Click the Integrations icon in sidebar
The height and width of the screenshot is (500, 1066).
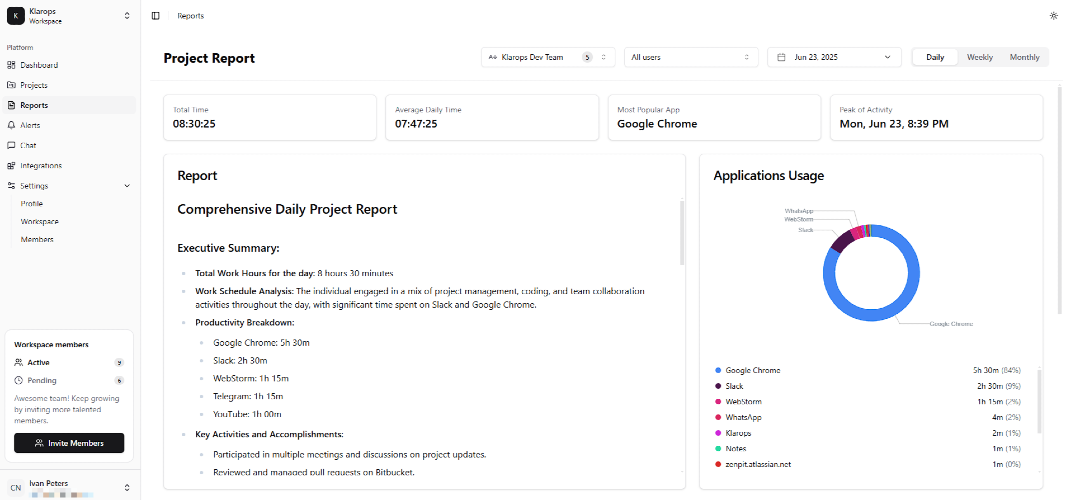(11, 165)
